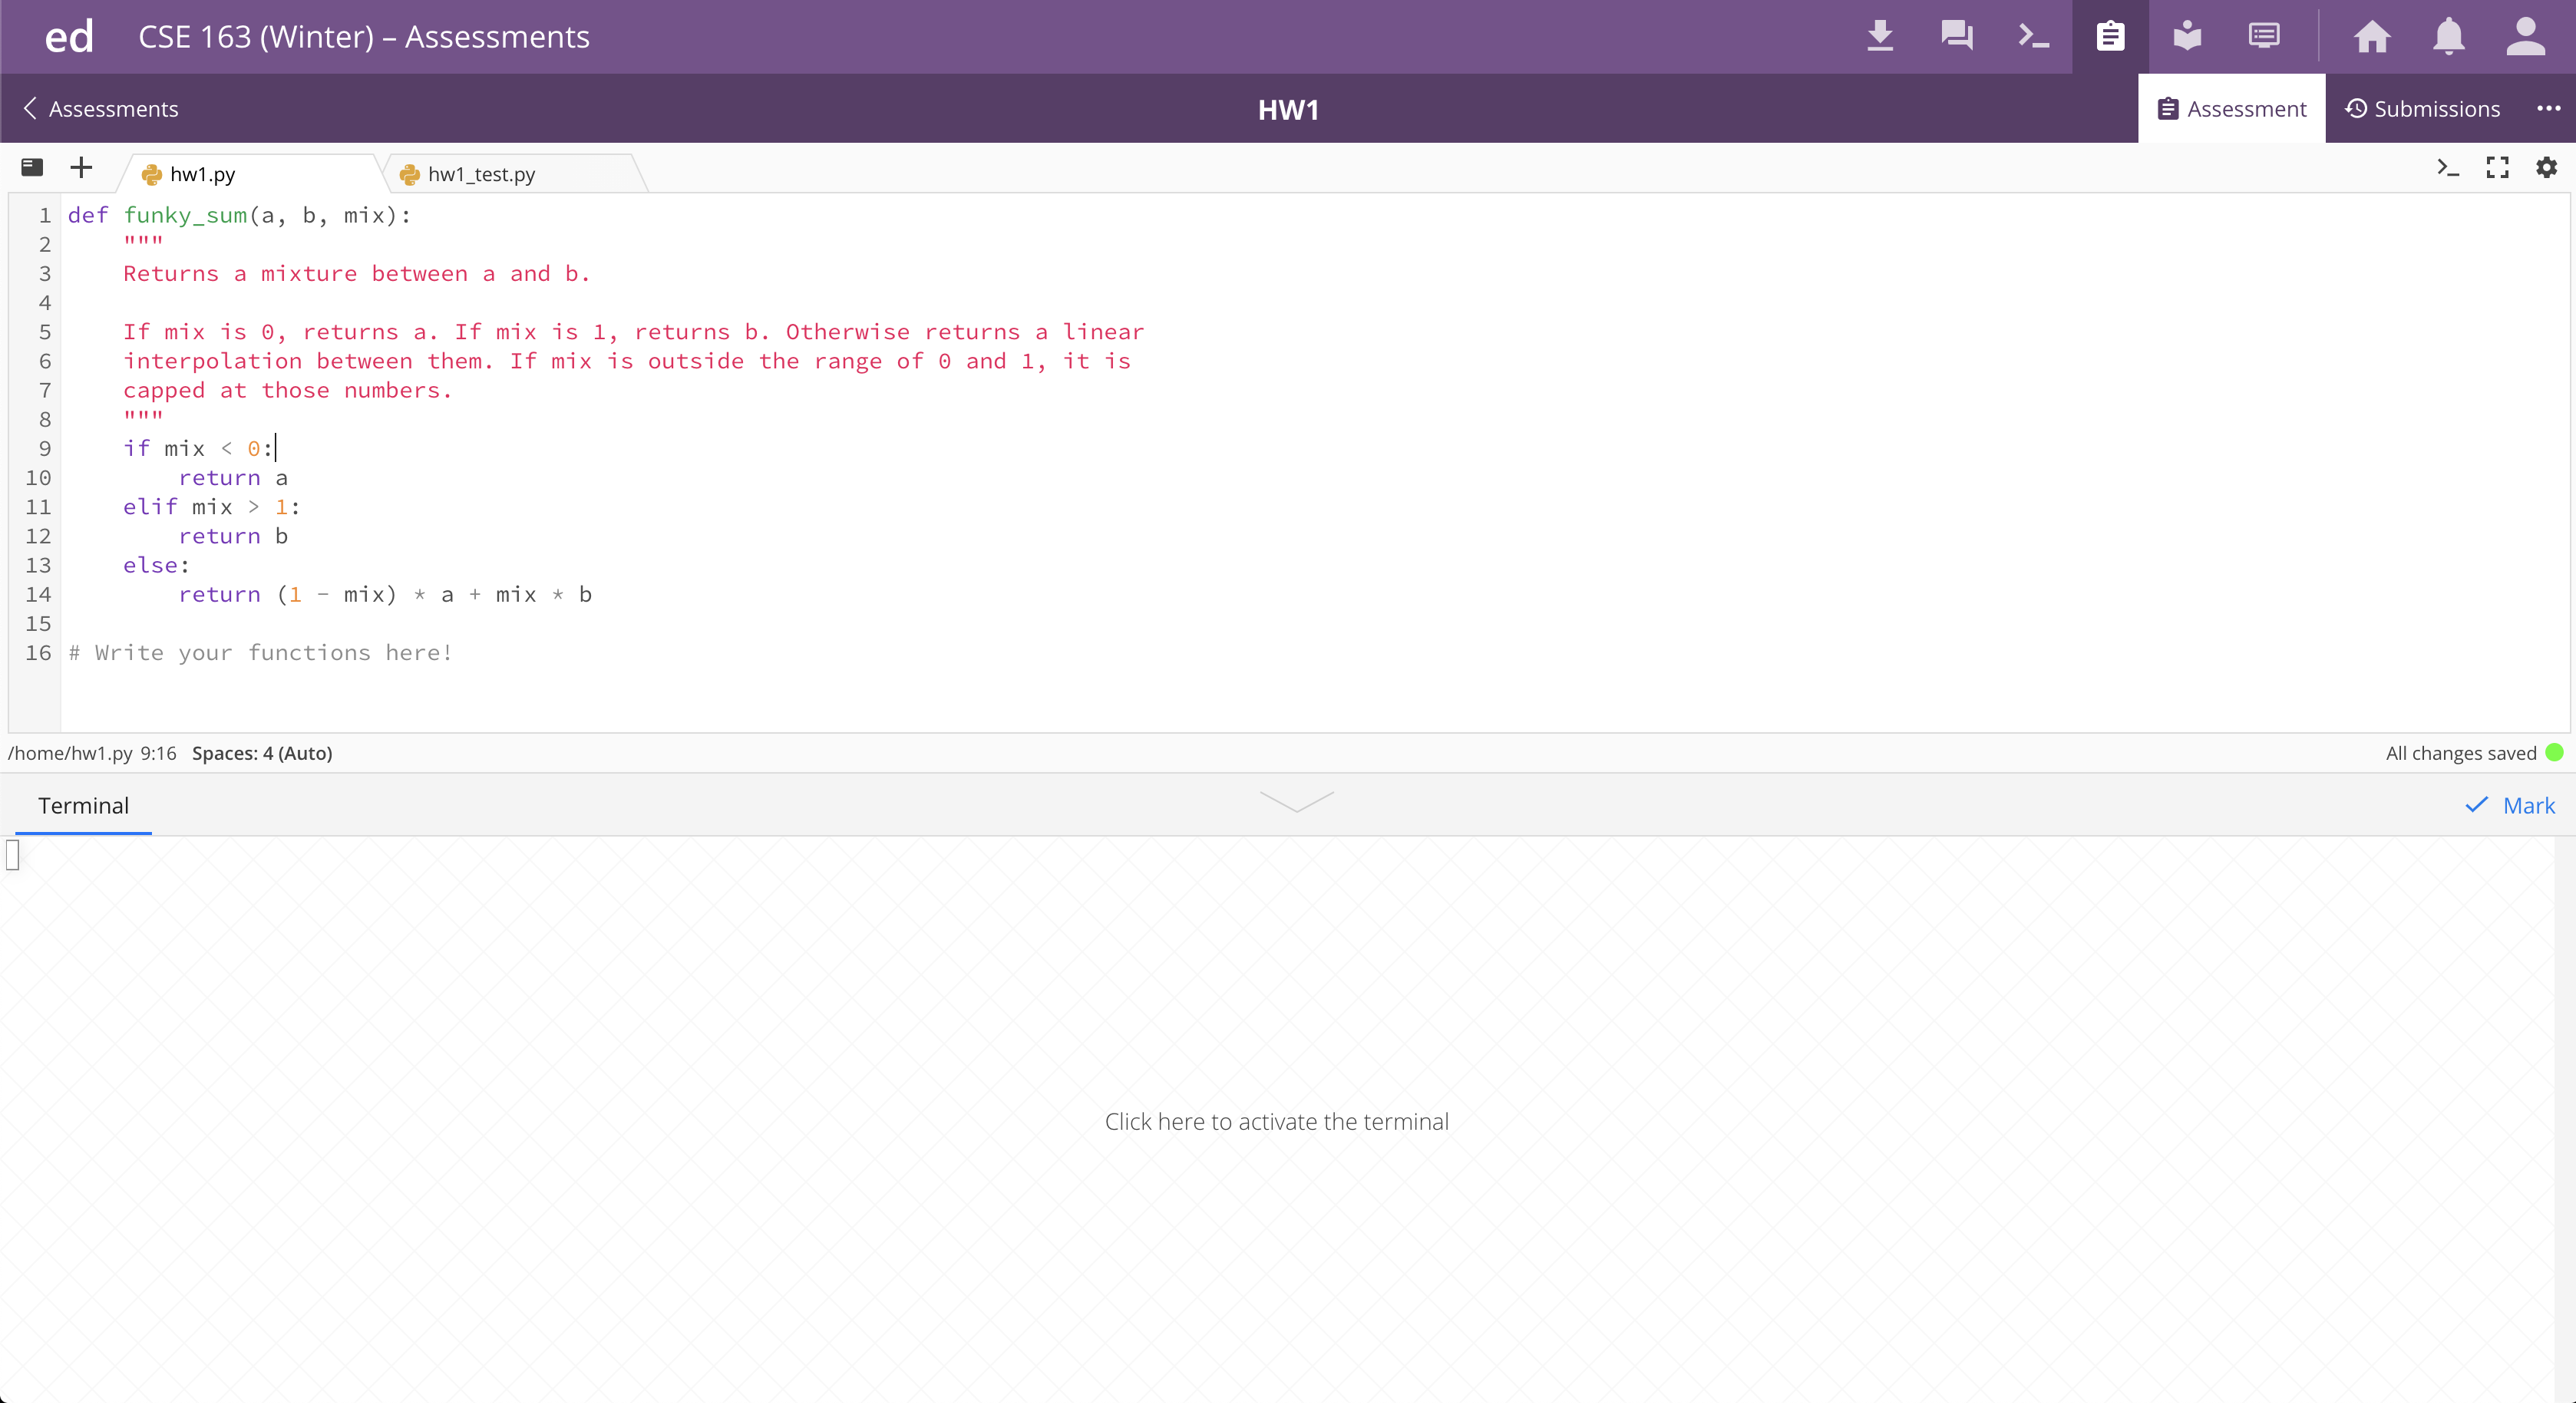This screenshot has width=2576, height=1403.
Task: Toggle the file browser panel icon
Action: pos(32,167)
